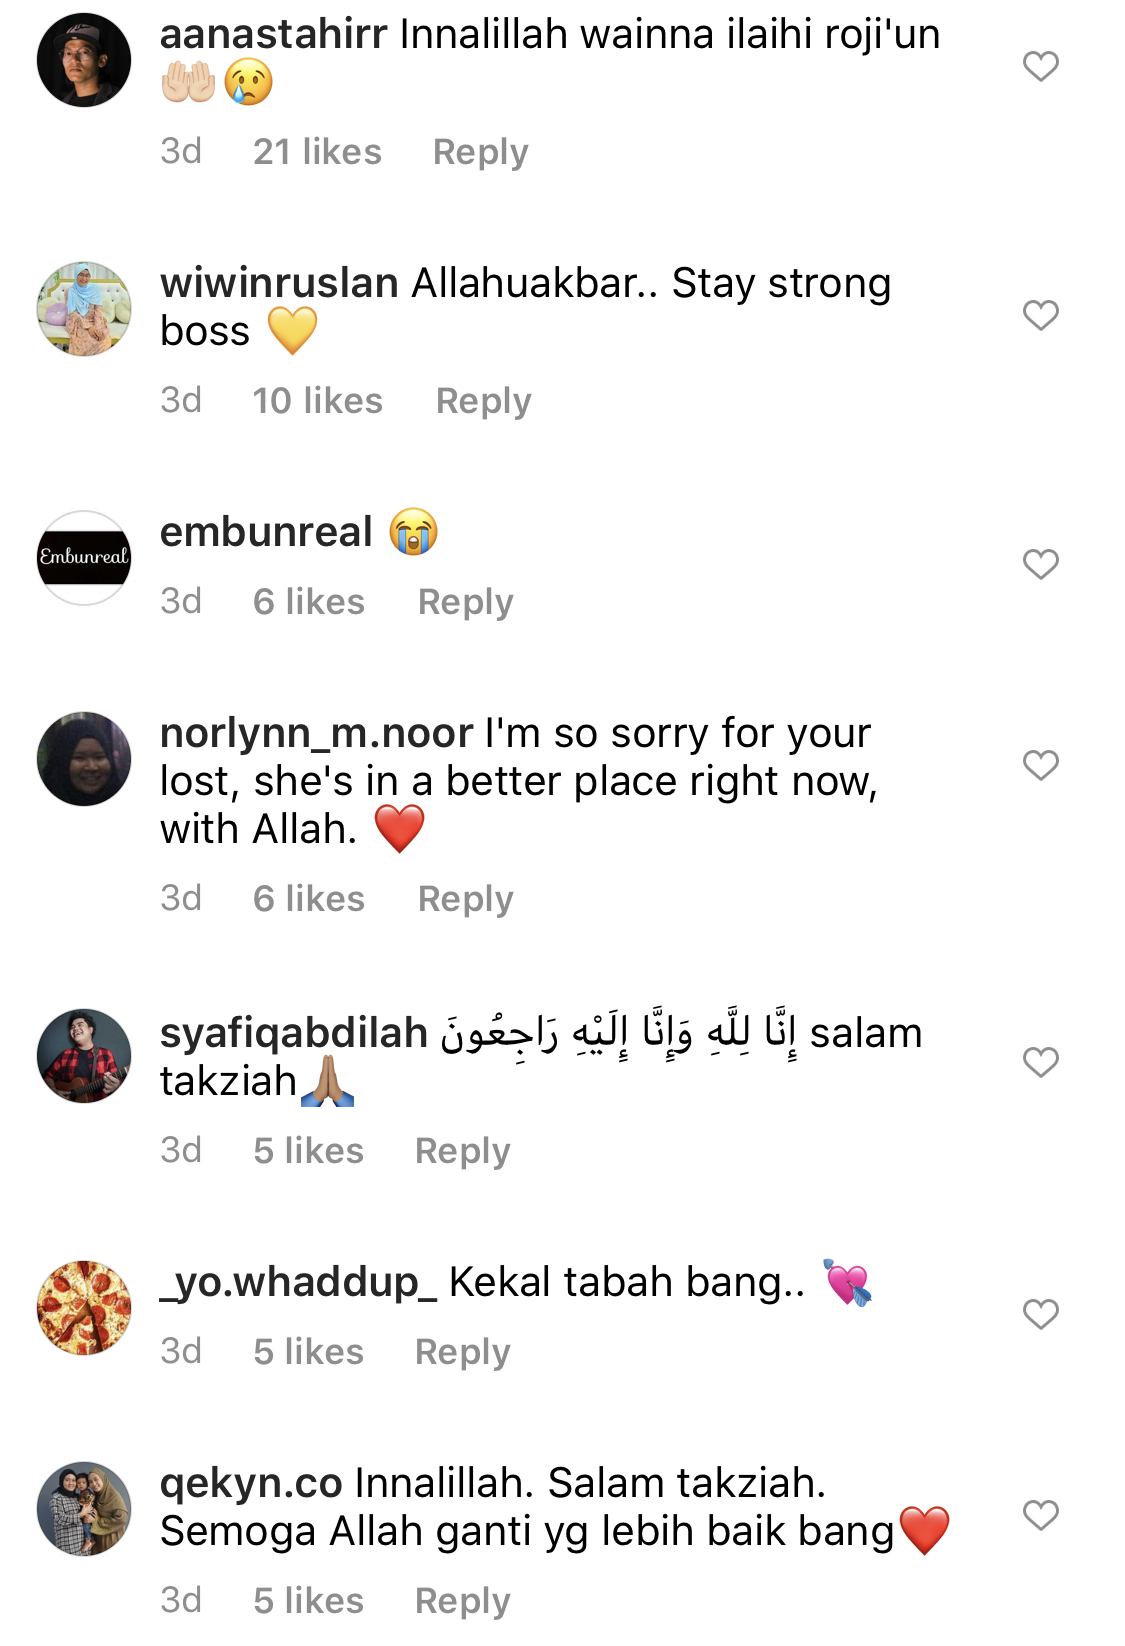Open the embunreal username
The height and width of the screenshot is (1646, 1125).
pyautogui.click(x=266, y=532)
